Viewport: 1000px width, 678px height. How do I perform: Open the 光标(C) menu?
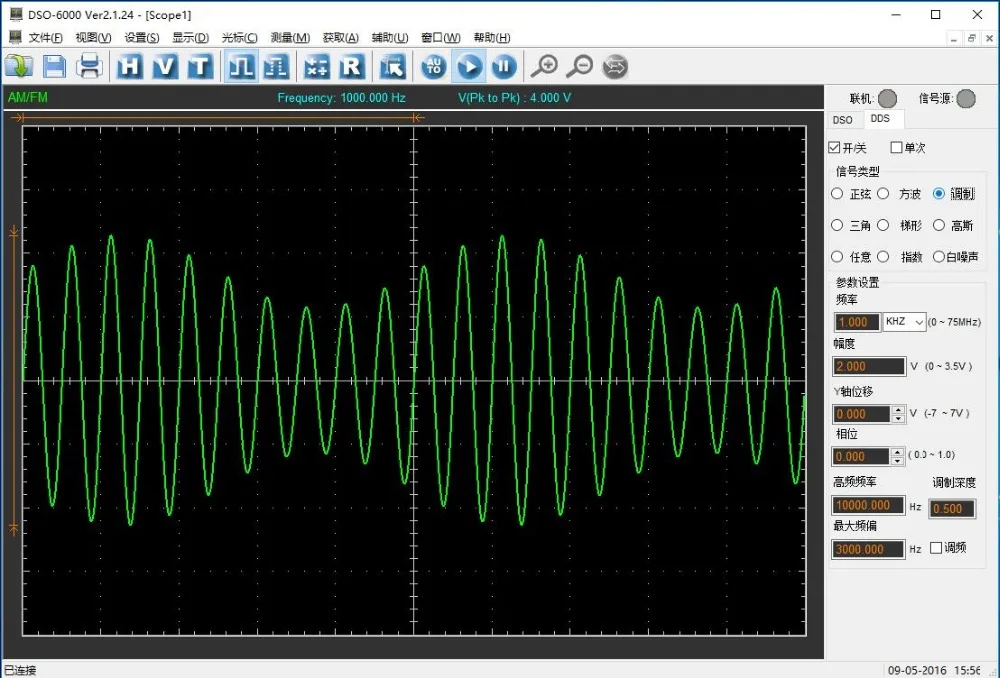[x=239, y=38]
